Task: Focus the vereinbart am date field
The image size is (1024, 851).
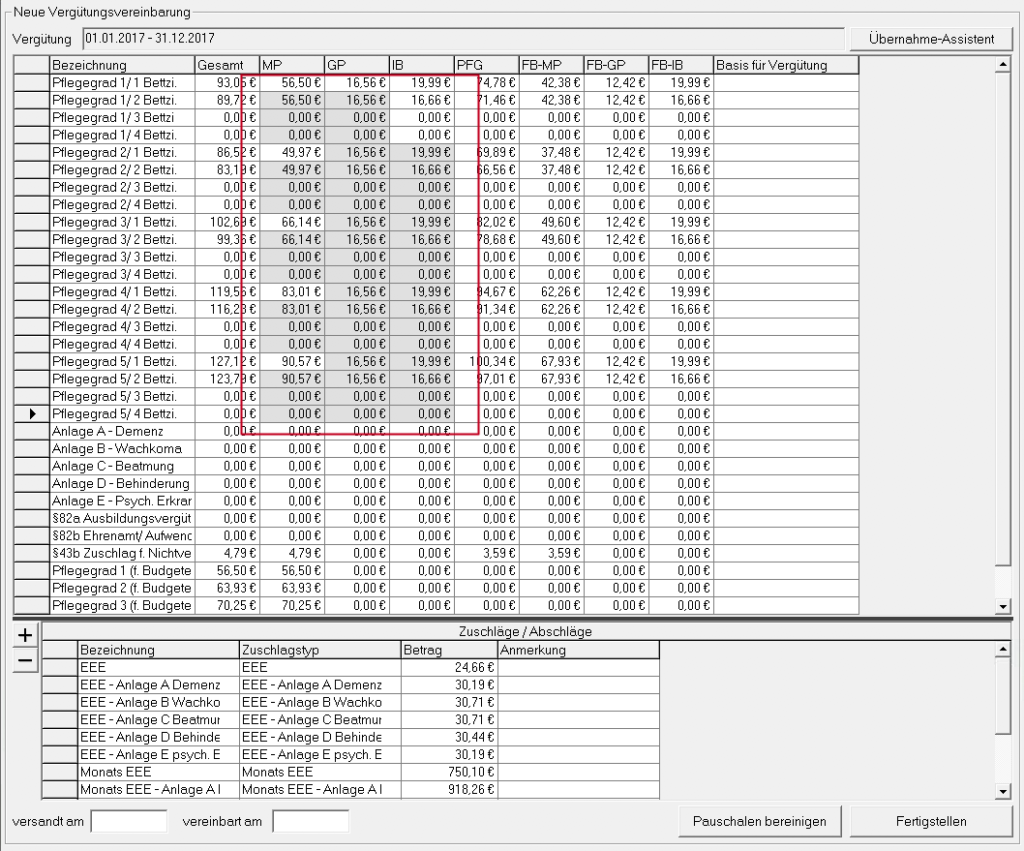Action: (310, 821)
